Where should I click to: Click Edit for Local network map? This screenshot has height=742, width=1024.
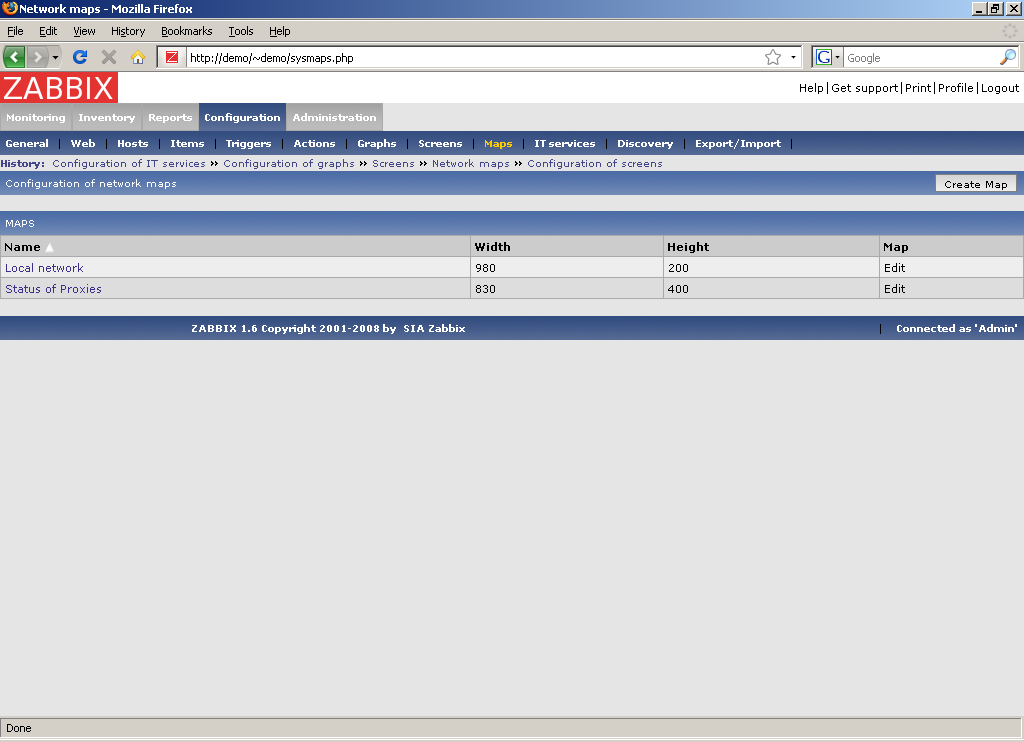[x=895, y=268]
